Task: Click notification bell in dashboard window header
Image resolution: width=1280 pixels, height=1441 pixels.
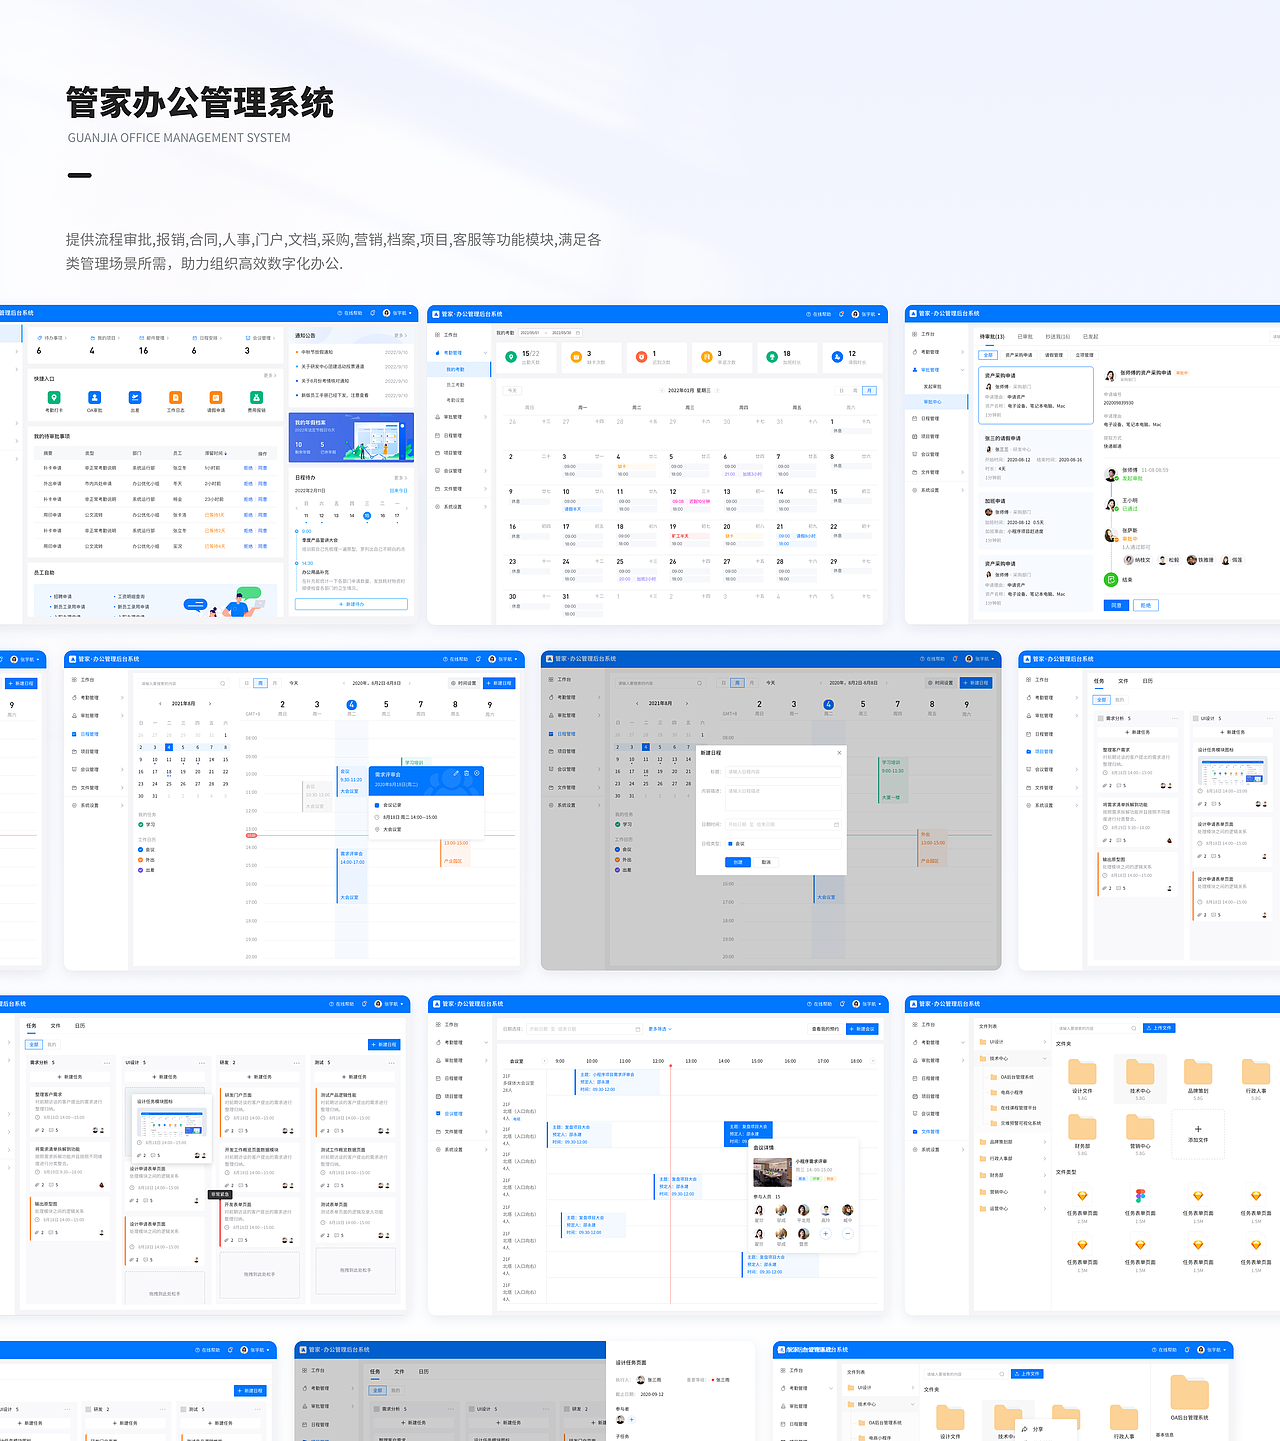Action: (373, 313)
